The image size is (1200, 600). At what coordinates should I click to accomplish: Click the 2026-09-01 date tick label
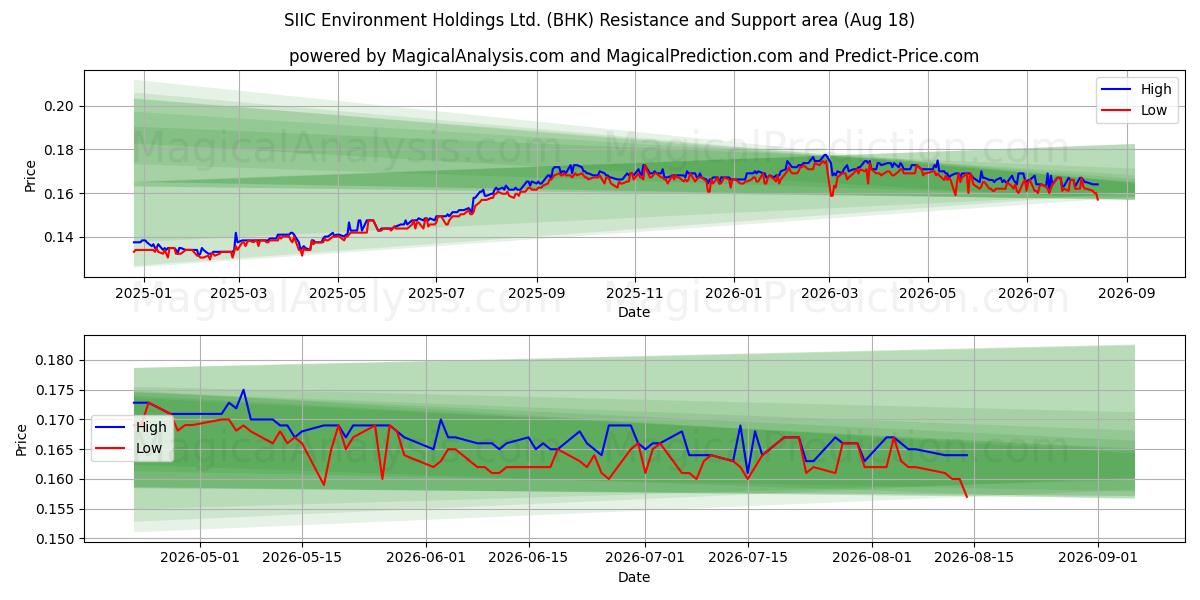pos(1099,558)
